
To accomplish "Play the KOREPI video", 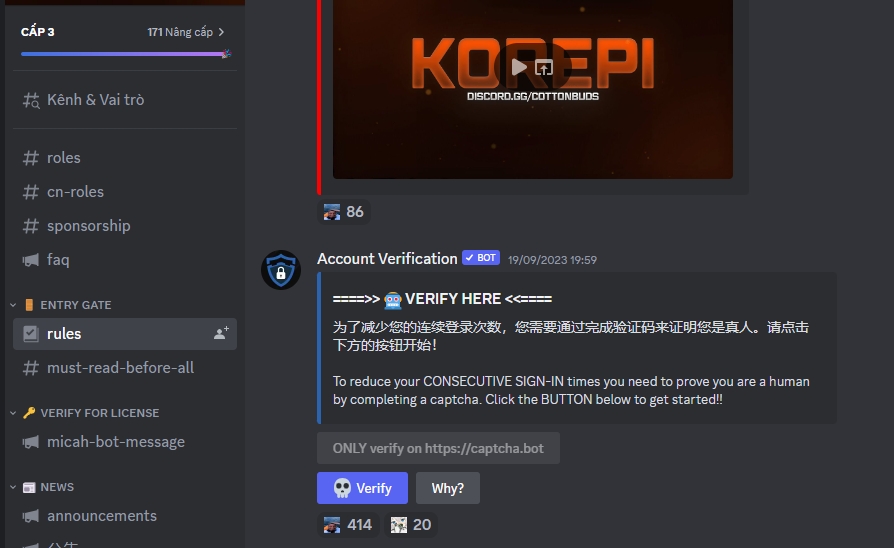I will click(x=519, y=67).
